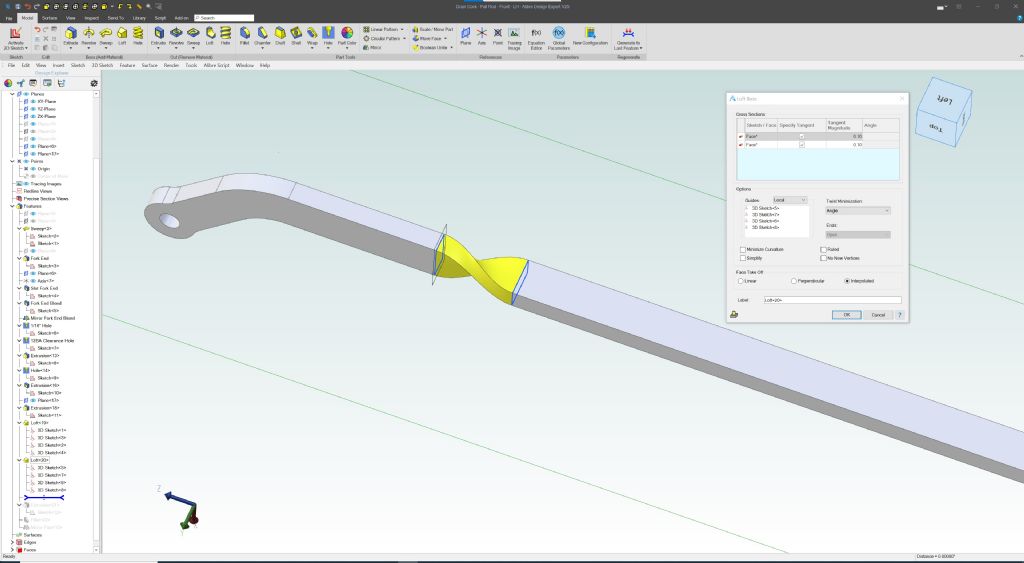Select the Boss Extrude tool
Screen dimensions: 1024x563
(71, 36)
